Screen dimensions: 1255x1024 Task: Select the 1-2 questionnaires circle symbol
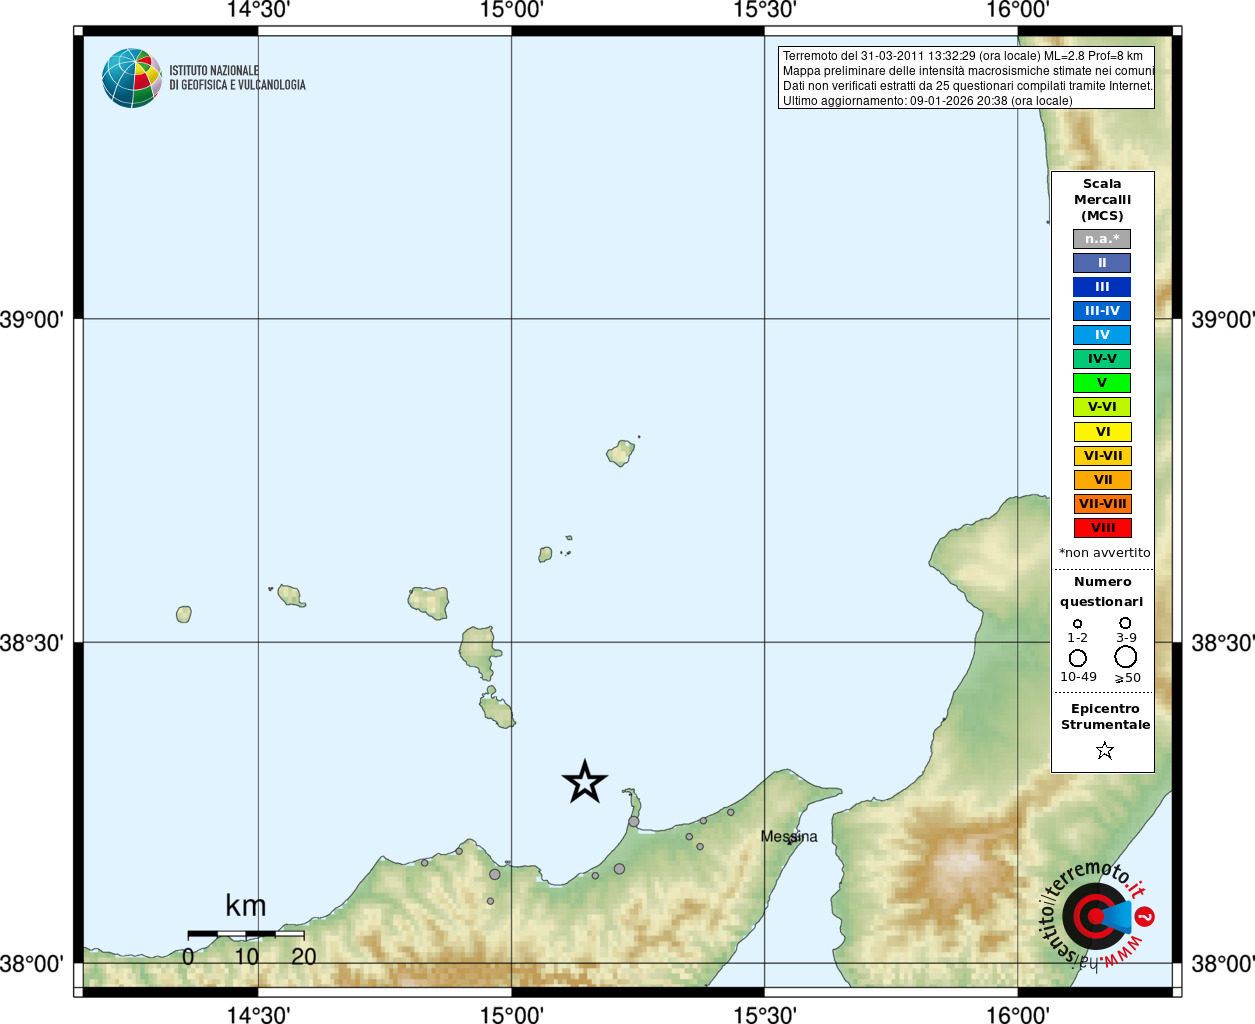[x=1077, y=624]
